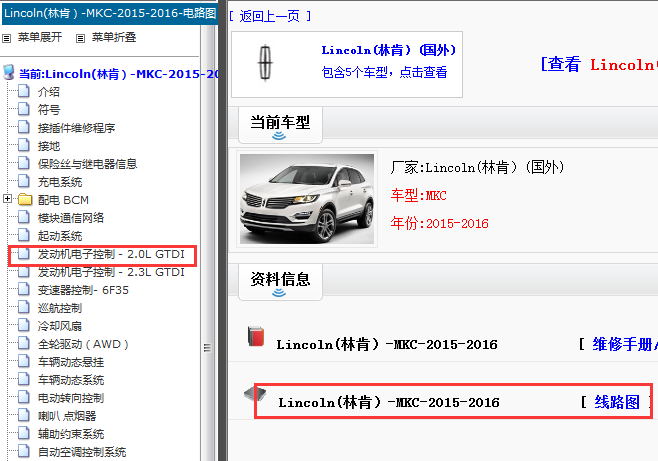Click the computer icon beside 当前:Lincoln root node
658x461 pixels.
pos(9,73)
